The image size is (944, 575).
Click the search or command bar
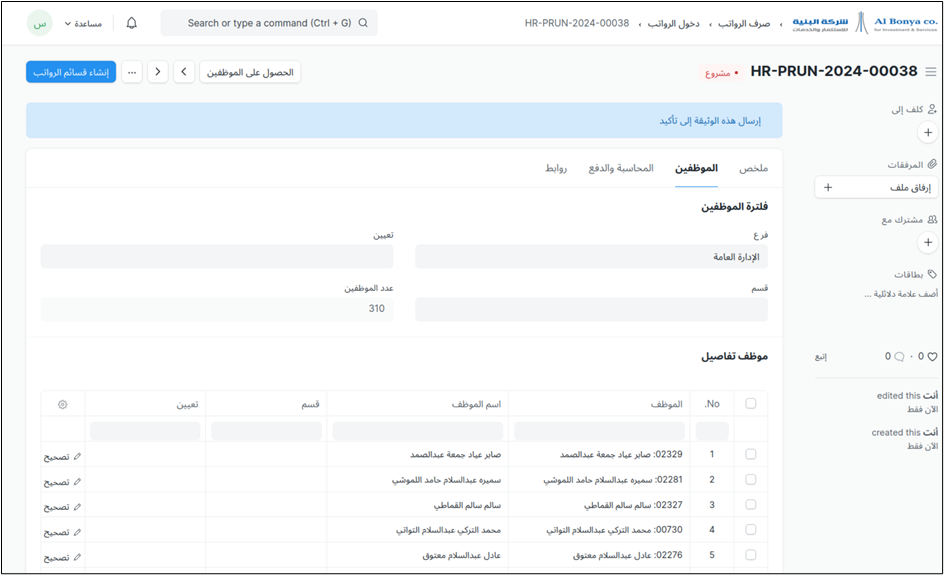[x=269, y=23]
